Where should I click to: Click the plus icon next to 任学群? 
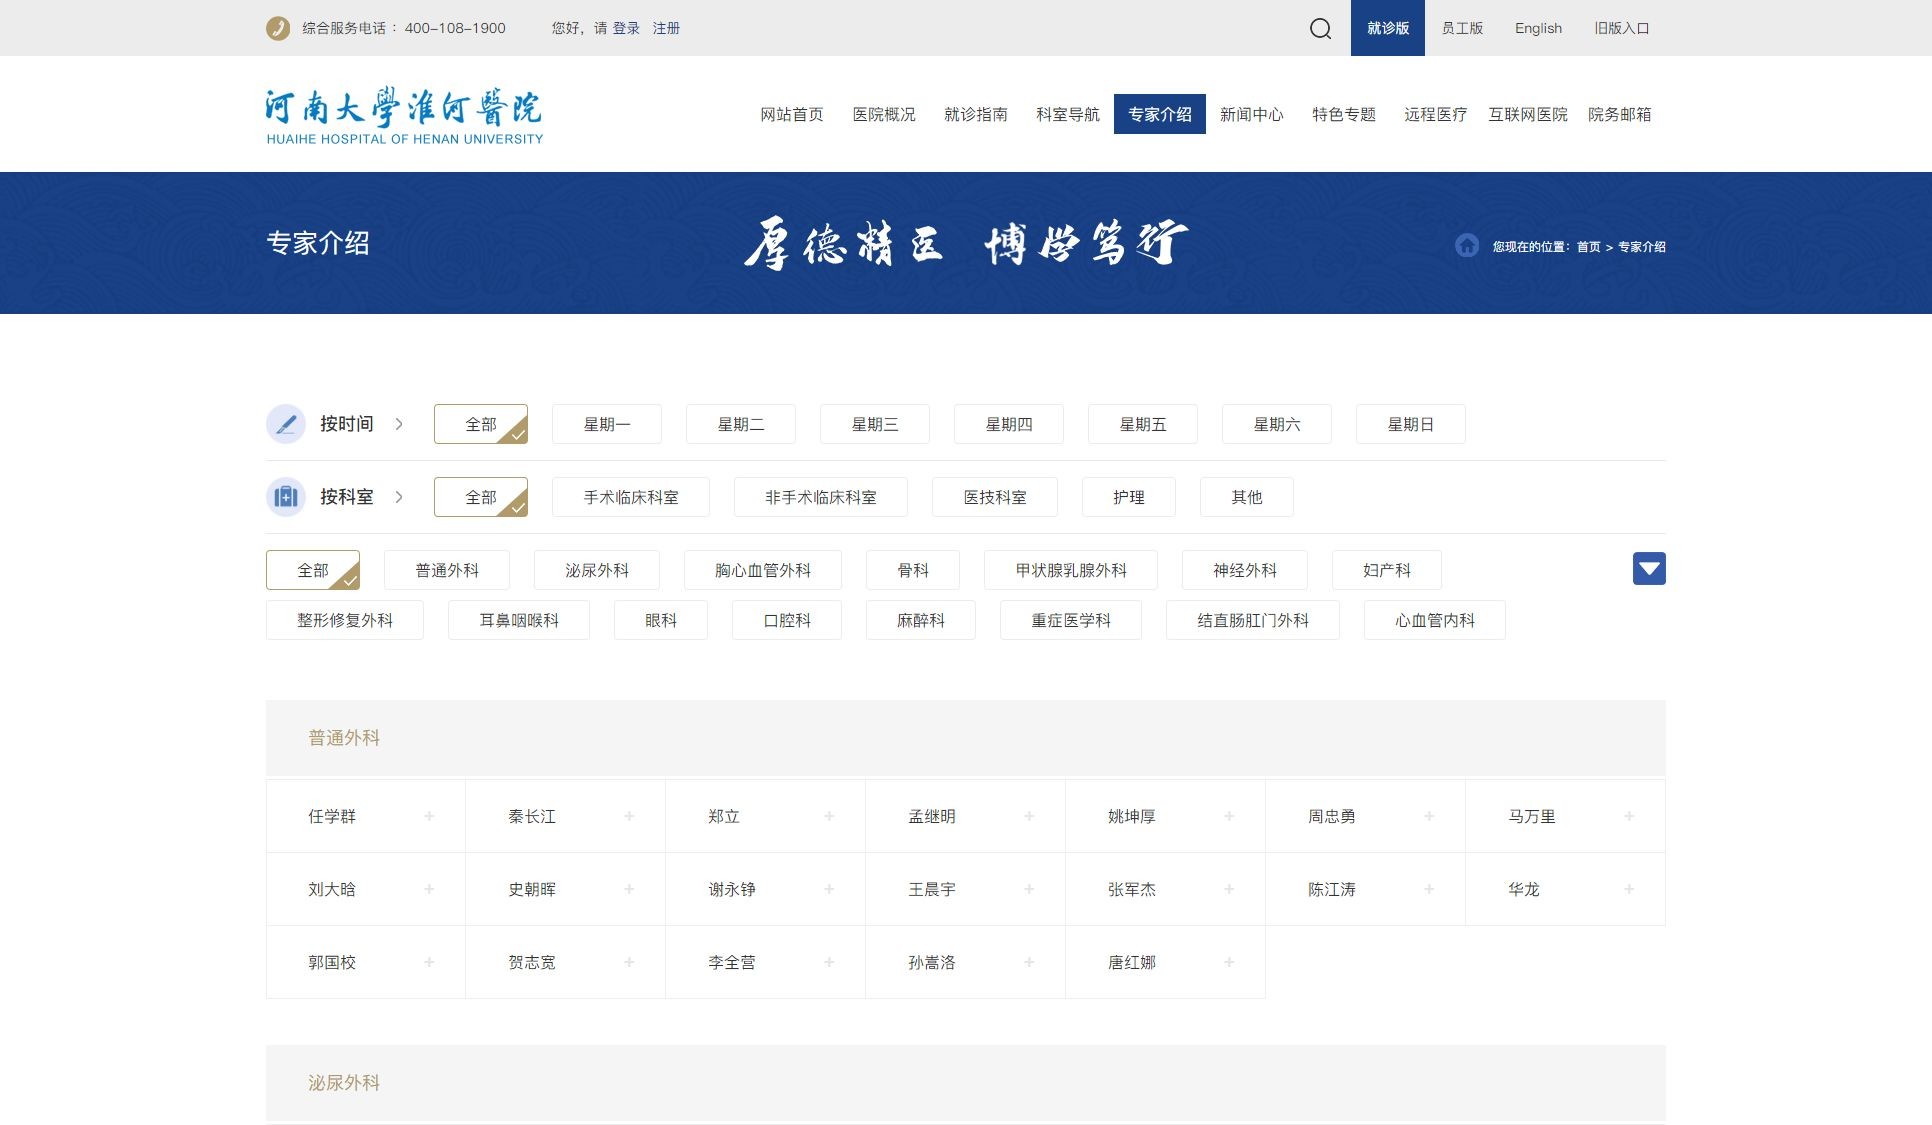[429, 816]
